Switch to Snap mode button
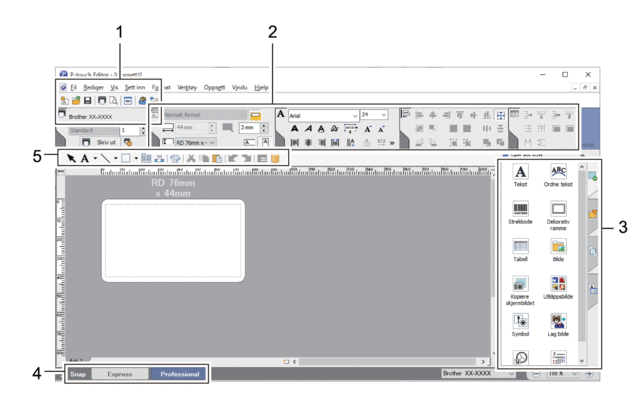 pyautogui.click(x=78, y=374)
